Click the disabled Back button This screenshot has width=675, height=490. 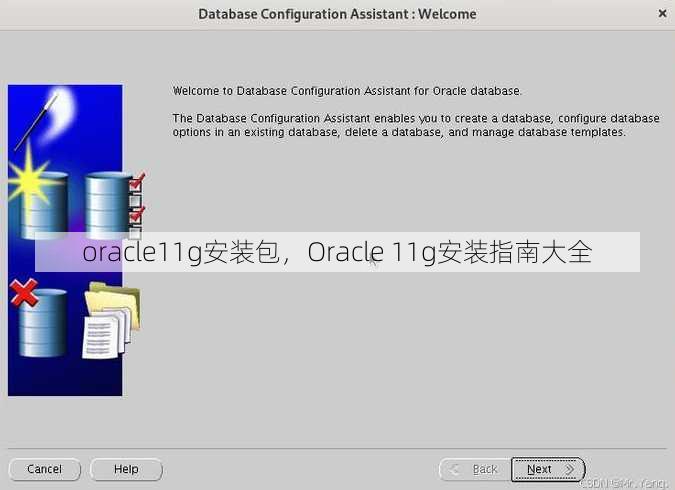coord(475,469)
